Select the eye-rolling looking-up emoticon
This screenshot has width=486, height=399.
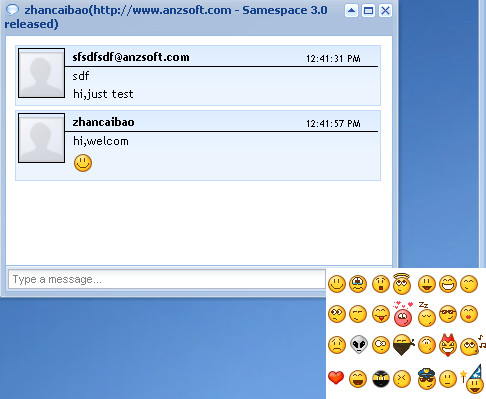[x=426, y=345]
